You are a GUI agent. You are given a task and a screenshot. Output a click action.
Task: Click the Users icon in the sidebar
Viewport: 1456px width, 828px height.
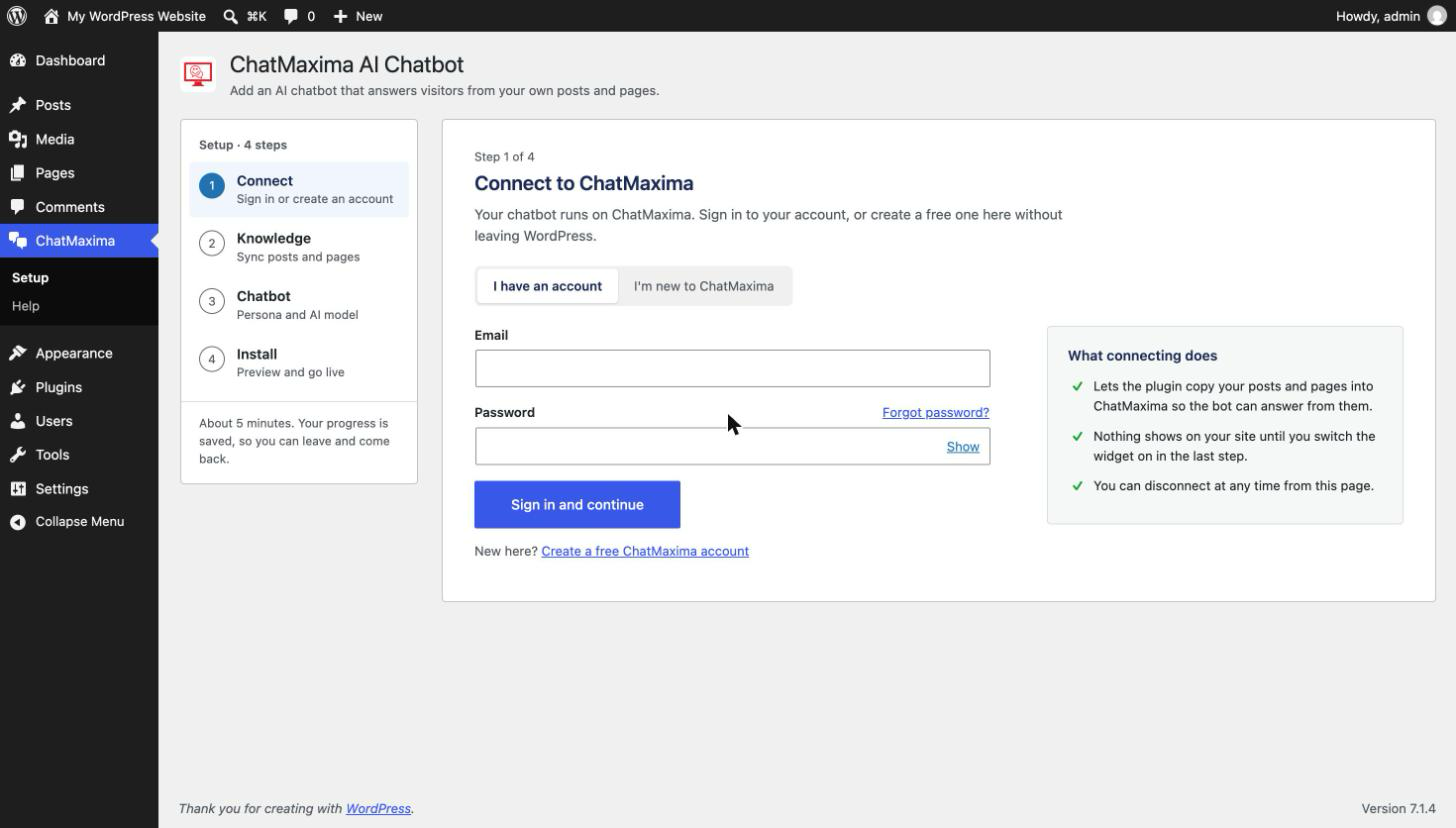pyautogui.click(x=17, y=421)
